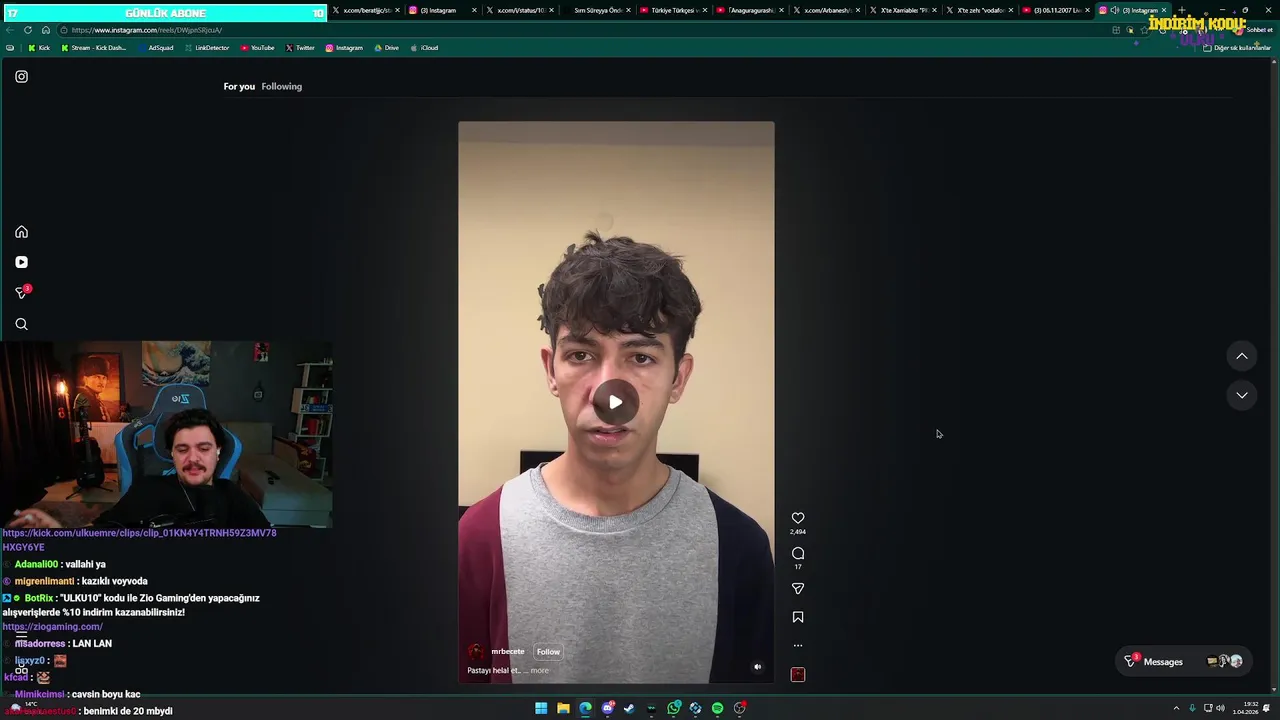Switch to the x.com/Arbanesh browser tab
Viewport: 1280px width, 720px height.
(827, 10)
